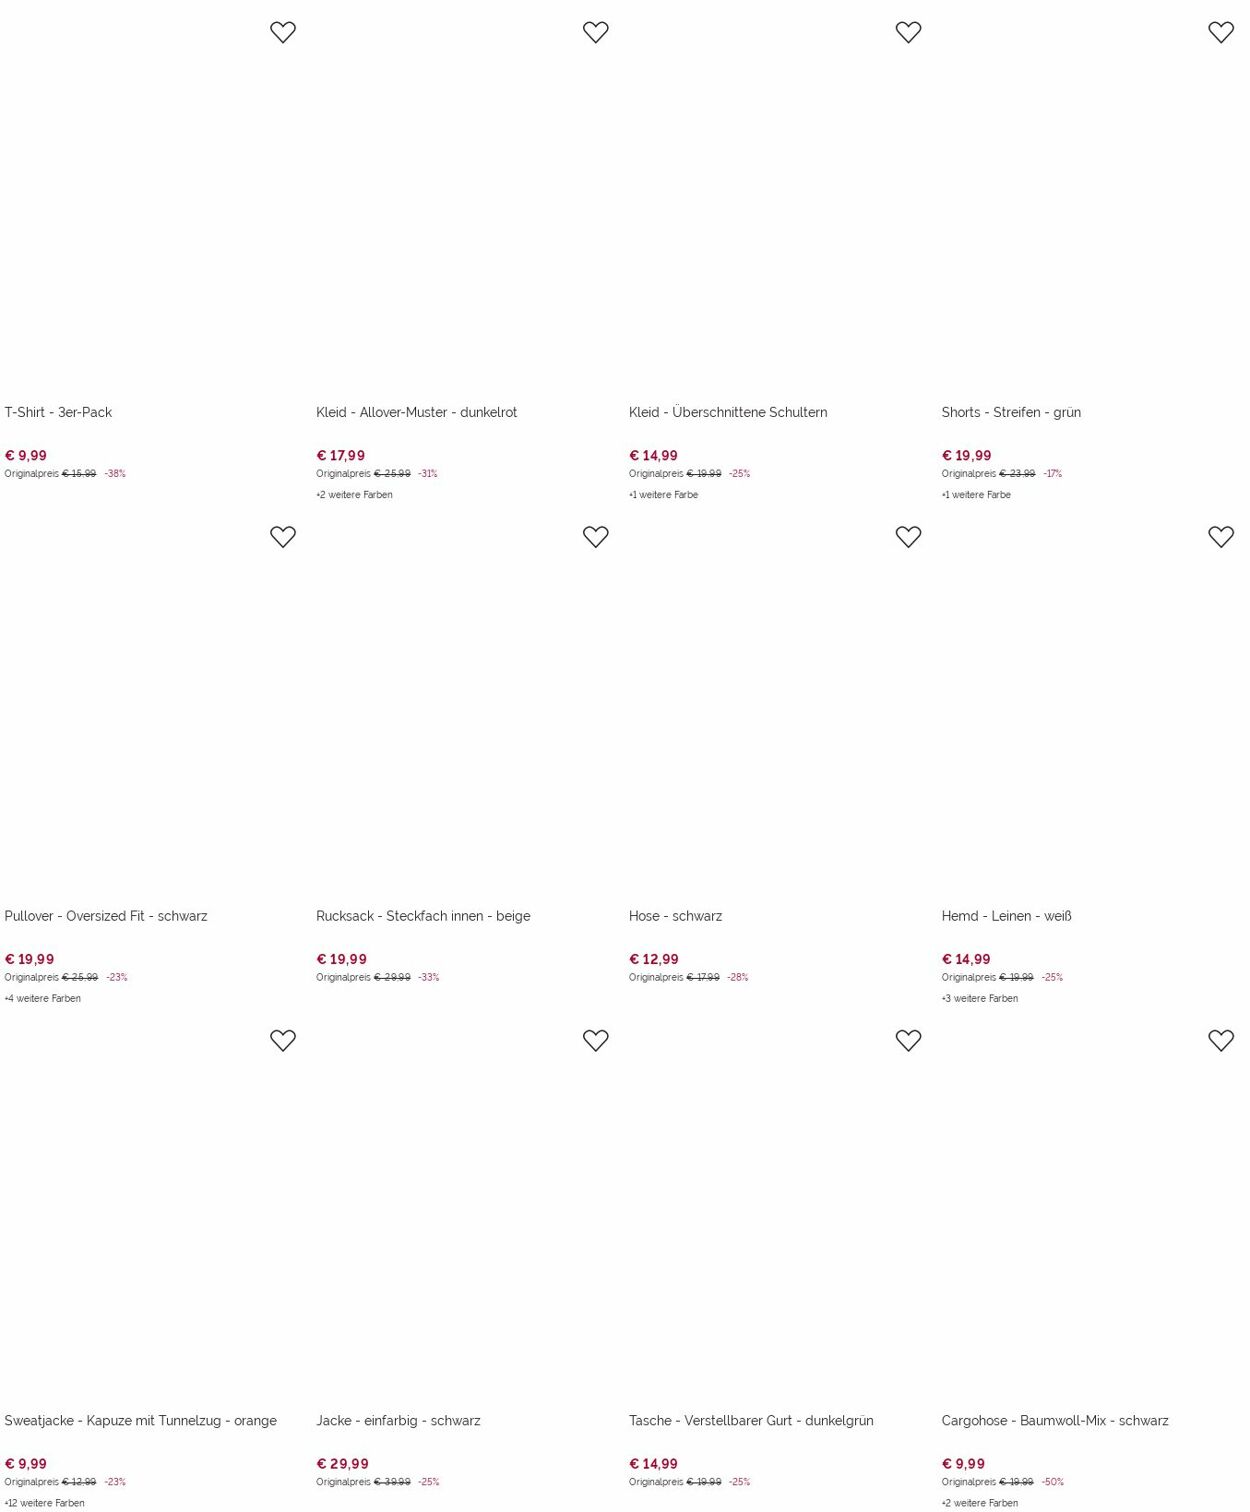Open Rucksack Steckfach innen beige product page
Screen dimensions: 1250x1512
coord(423,916)
